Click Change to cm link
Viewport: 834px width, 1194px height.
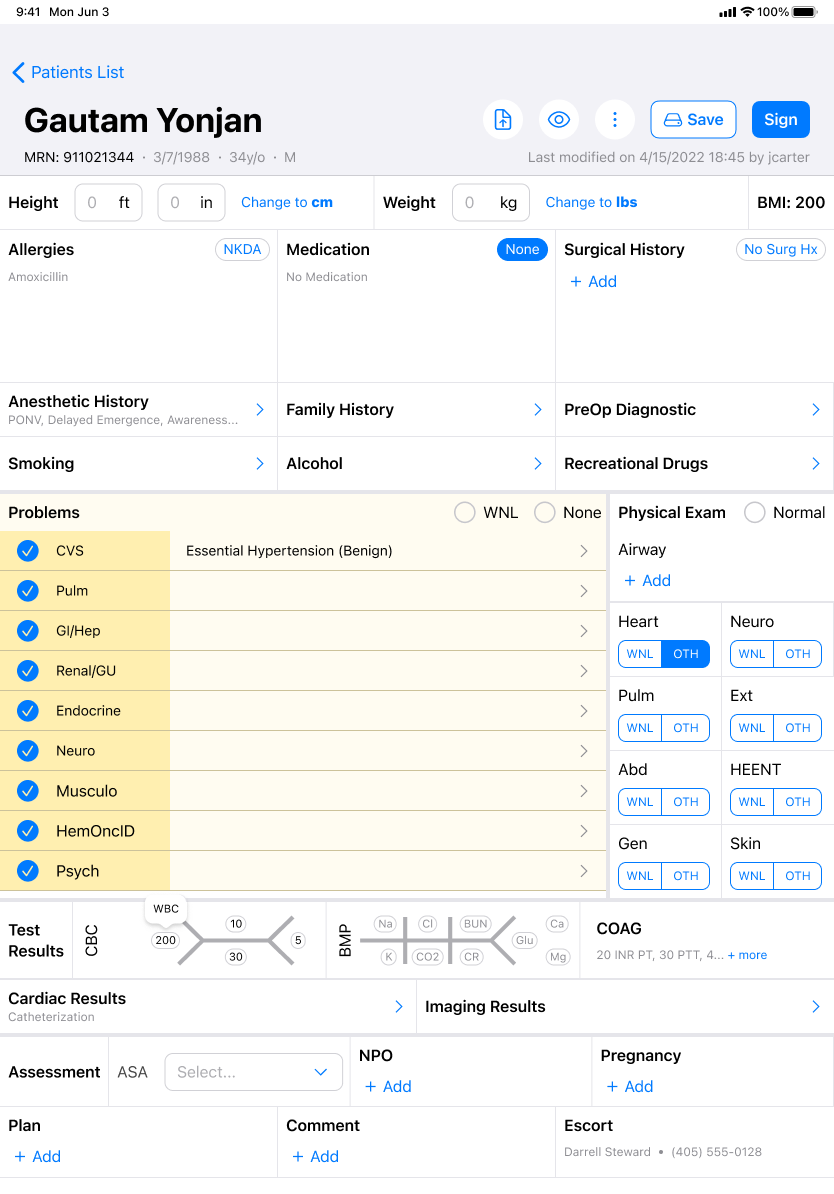[x=287, y=202]
